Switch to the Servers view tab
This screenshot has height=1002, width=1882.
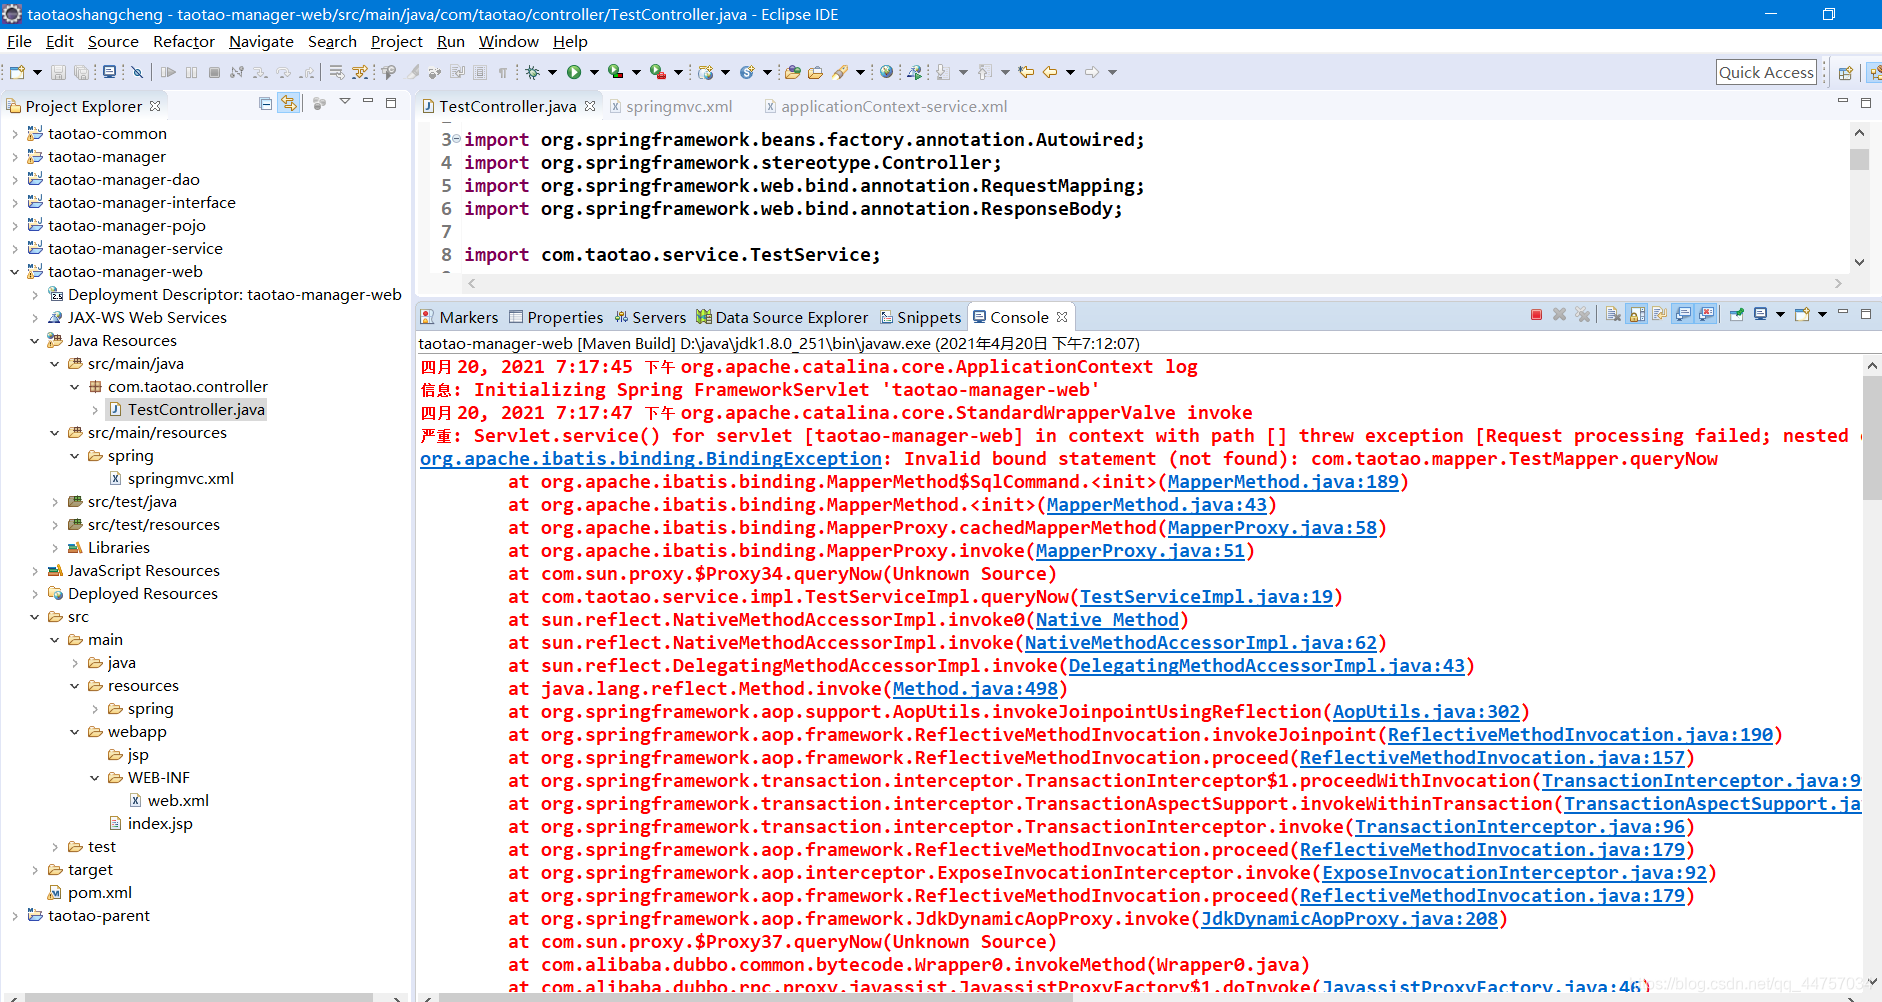click(x=650, y=317)
